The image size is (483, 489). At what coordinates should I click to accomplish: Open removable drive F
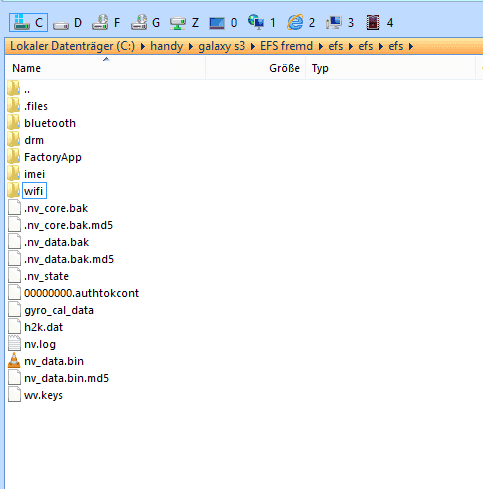tap(106, 23)
